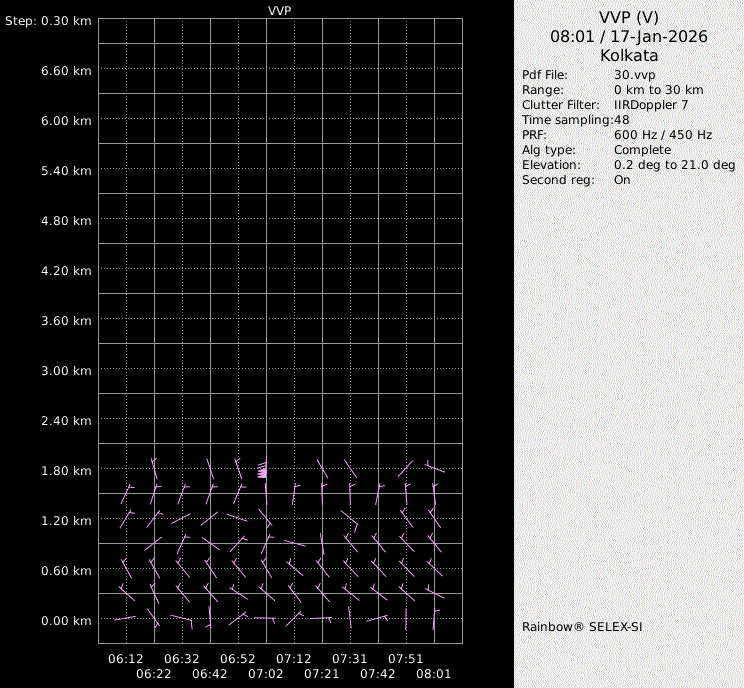The height and width of the screenshot is (688, 744).
Task: Click the 06:12 time axis label
Action: click(x=126, y=659)
